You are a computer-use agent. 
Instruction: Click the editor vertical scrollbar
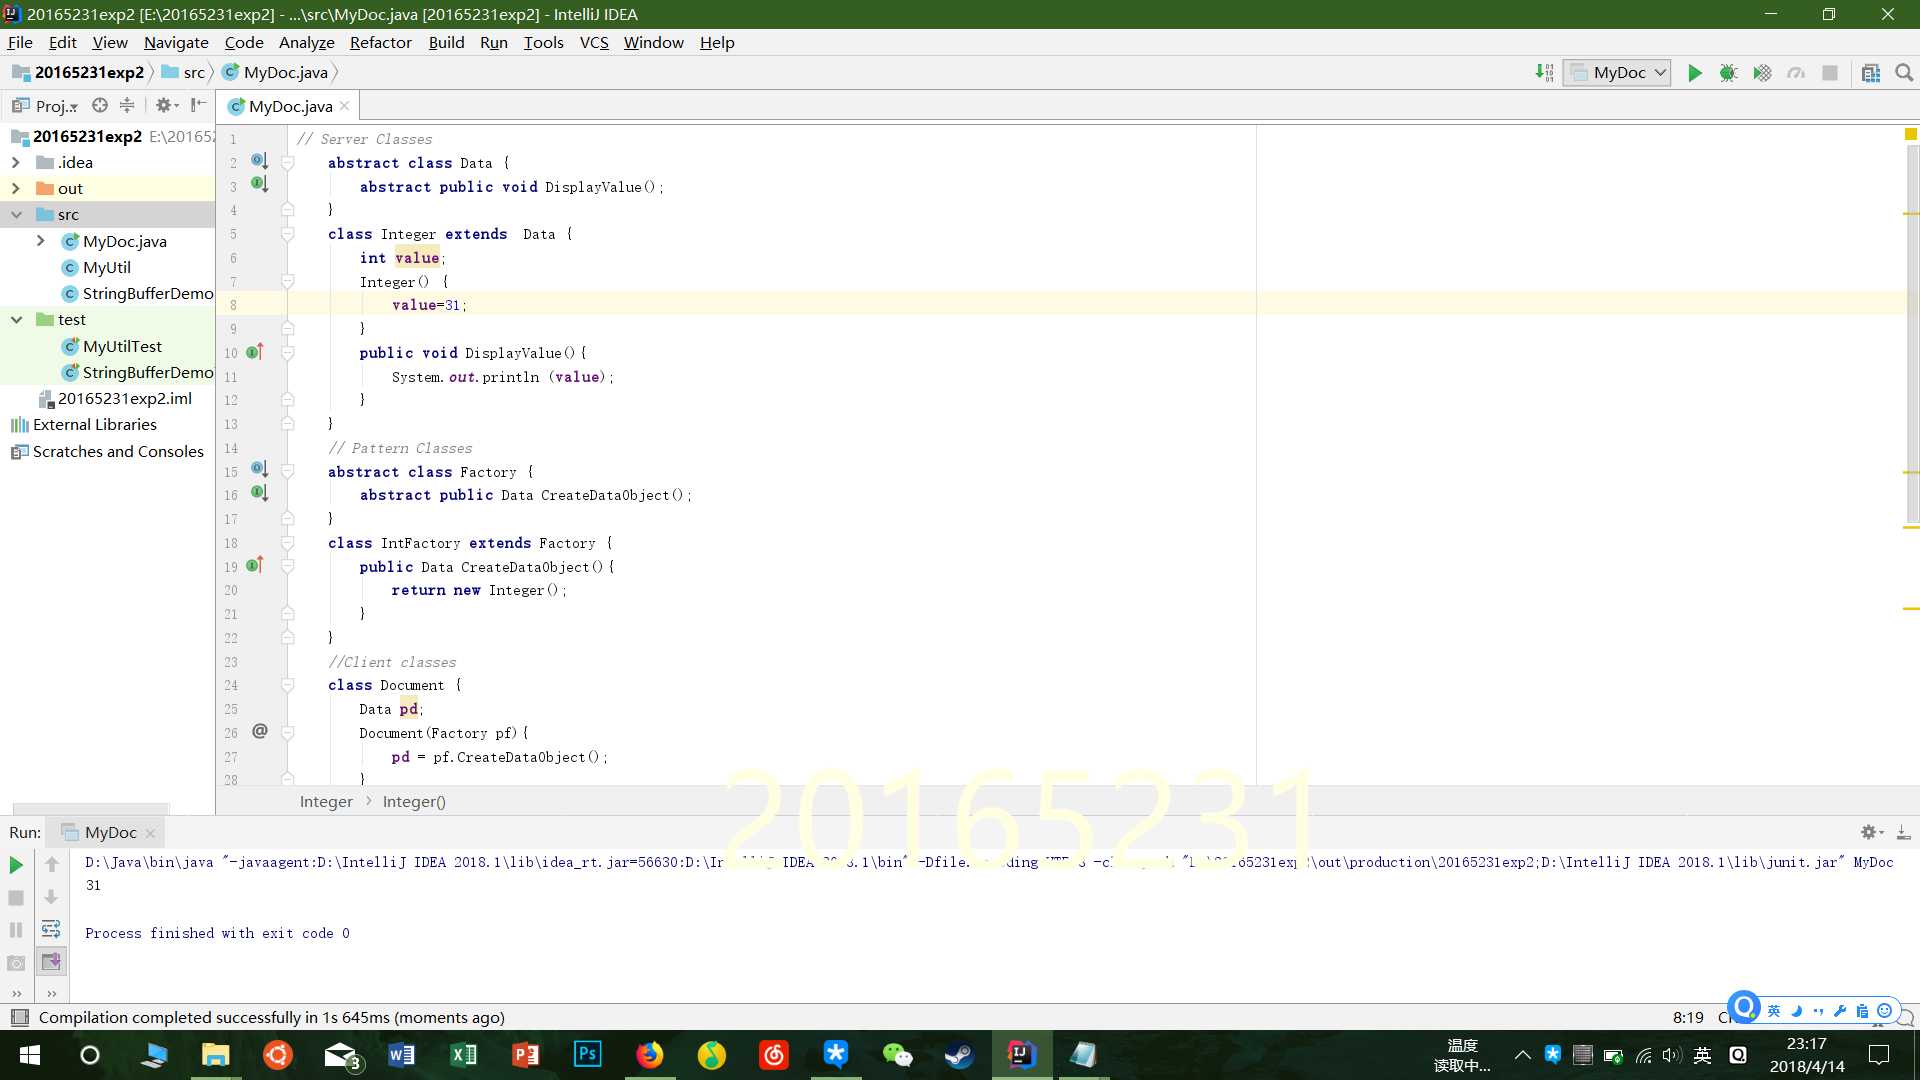pyautogui.click(x=1912, y=335)
